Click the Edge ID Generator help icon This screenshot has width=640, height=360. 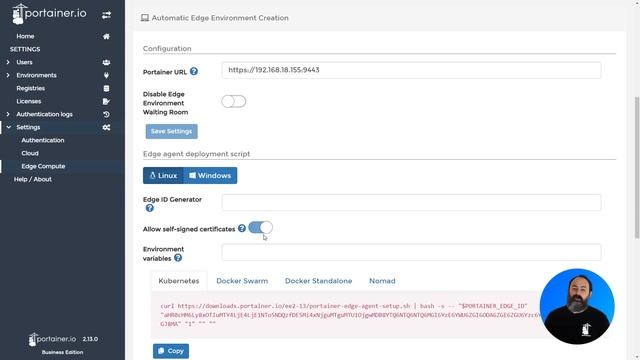(x=150, y=208)
